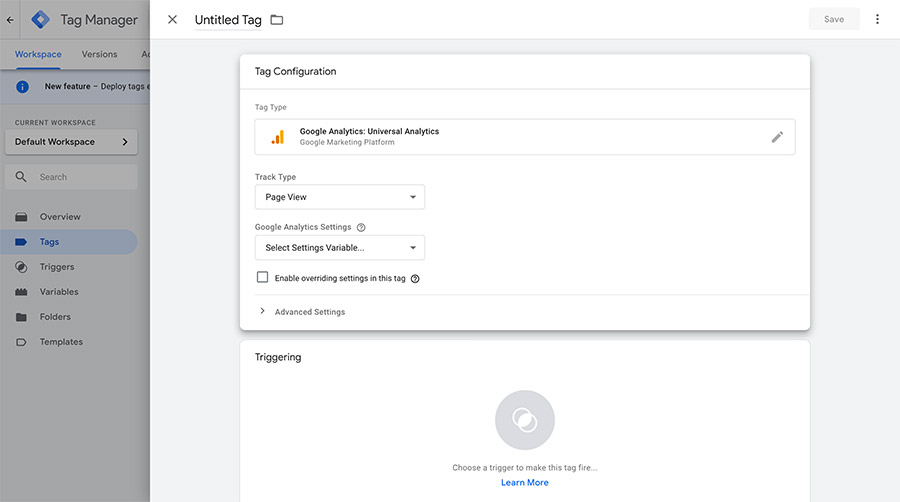Click the blue info icon in New feature banner
Viewport: 900px width, 502px height.
[x=22, y=87]
